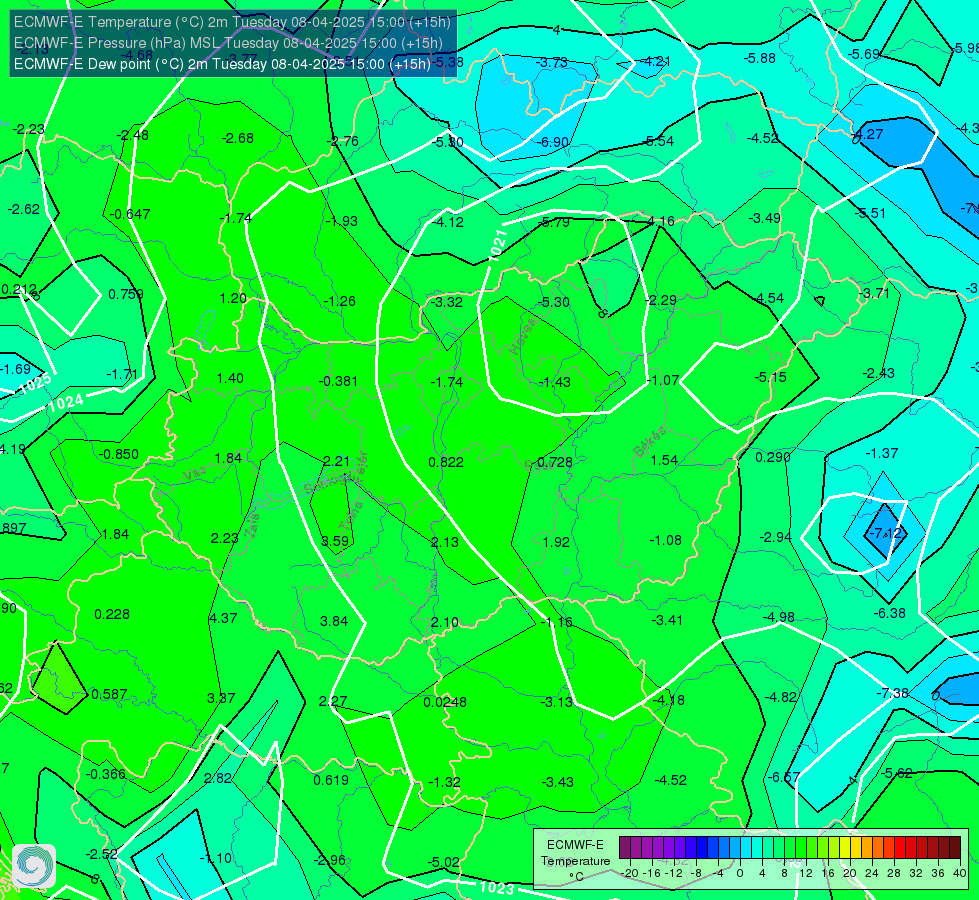Click the 0.228 dew point value
The width and height of the screenshot is (979, 900).
pos(112,614)
